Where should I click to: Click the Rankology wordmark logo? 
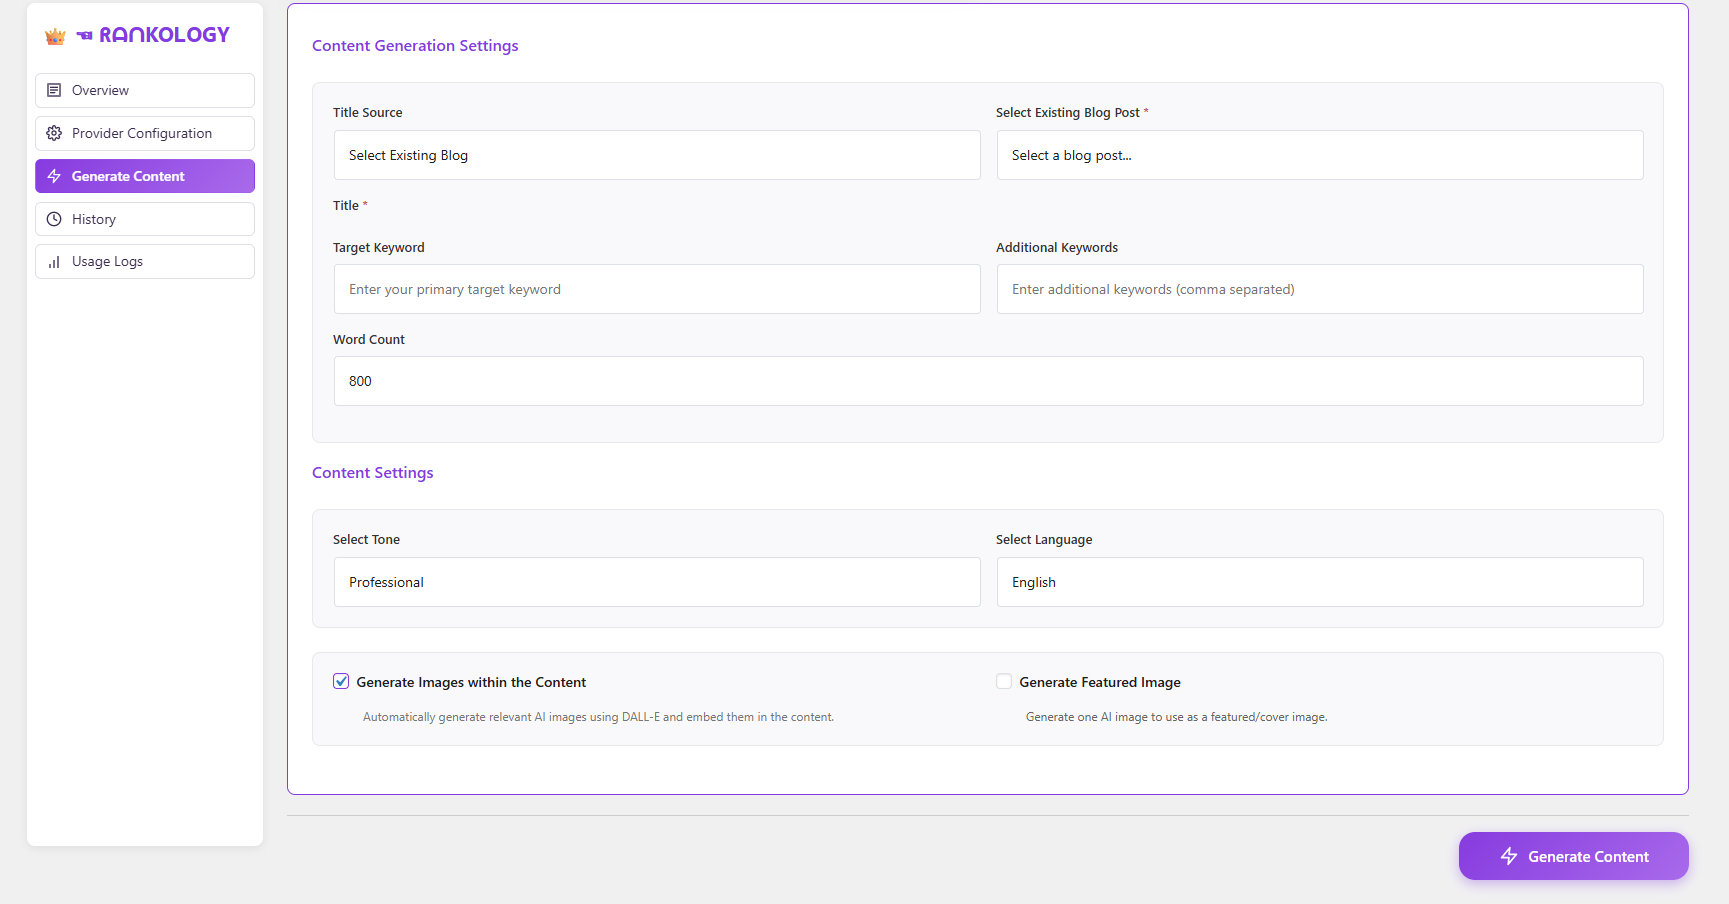[164, 35]
